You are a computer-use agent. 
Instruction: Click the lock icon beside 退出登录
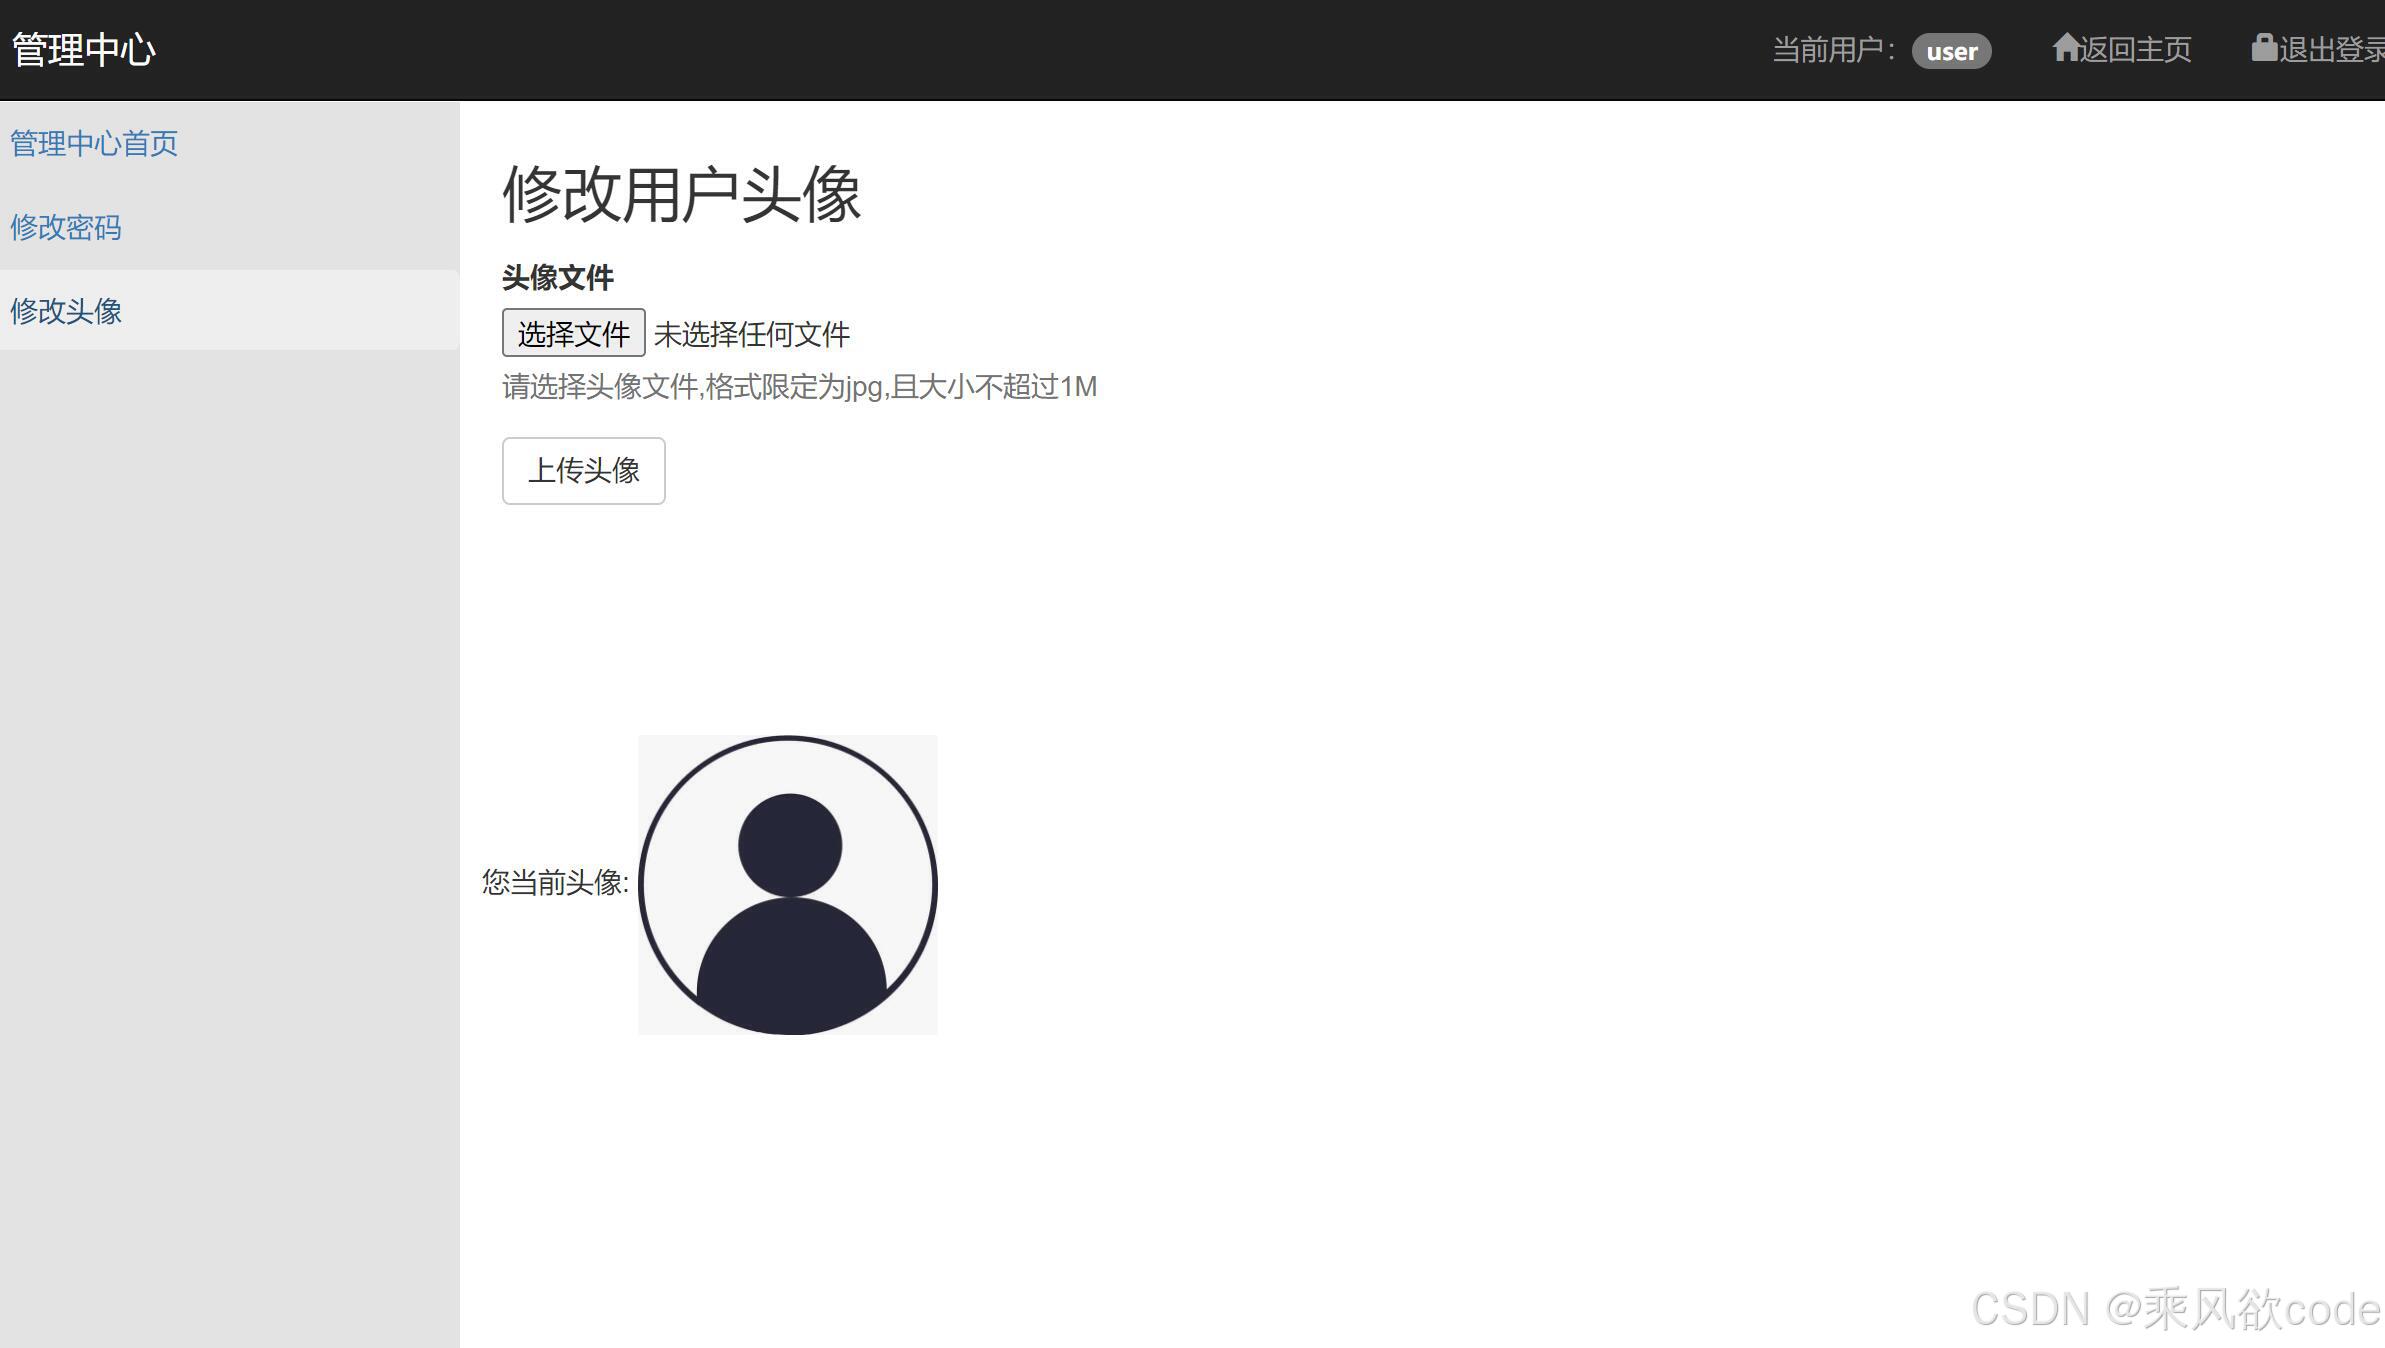tap(2264, 47)
